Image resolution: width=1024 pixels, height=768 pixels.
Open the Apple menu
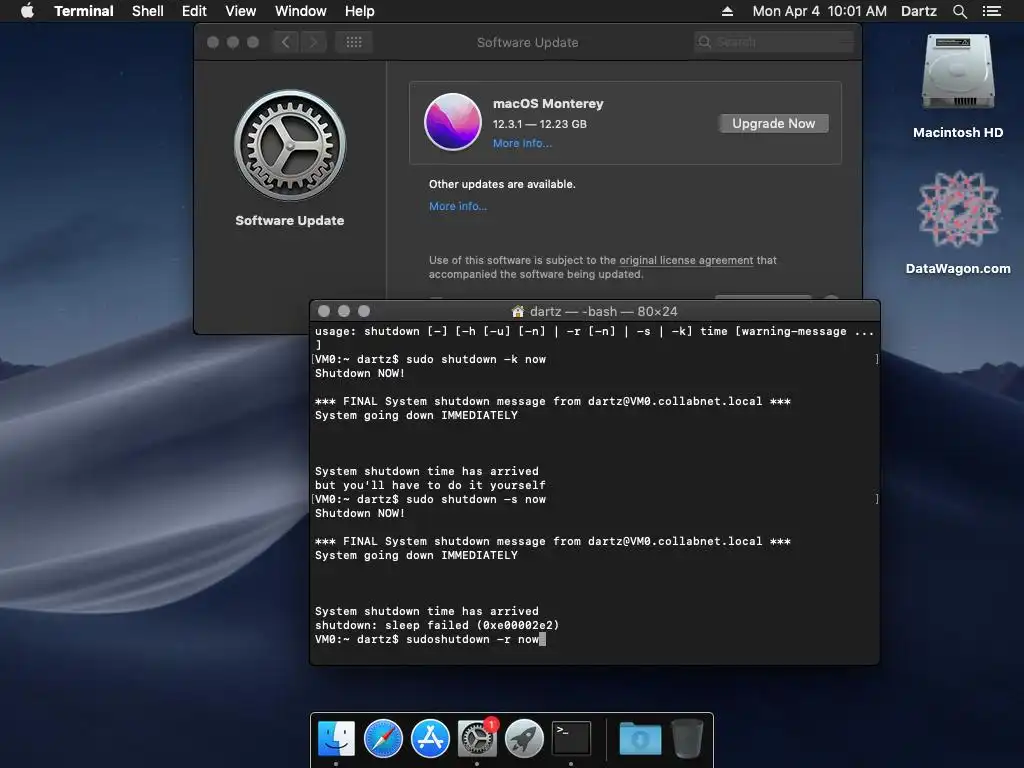[27, 11]
